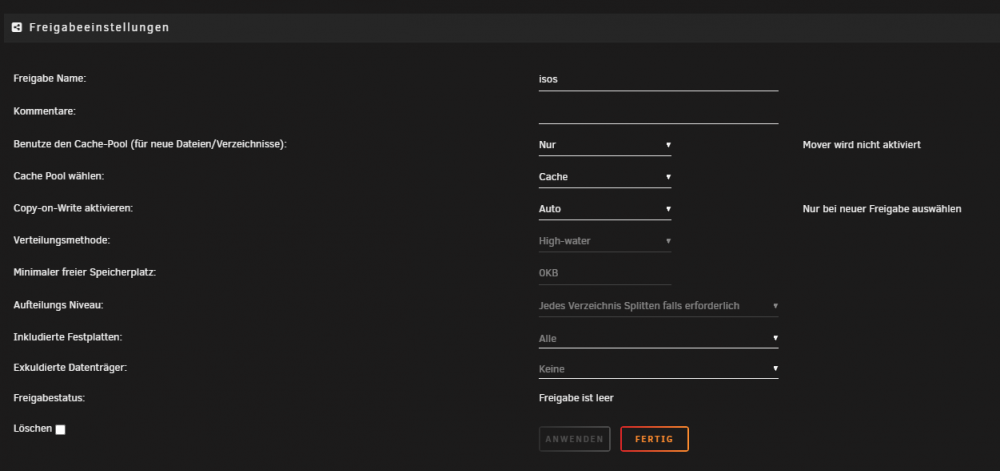Click the Minimaler freier Speicherplatz field
The height and width of the screenshot is (471, 1000).
coord(605,273)
